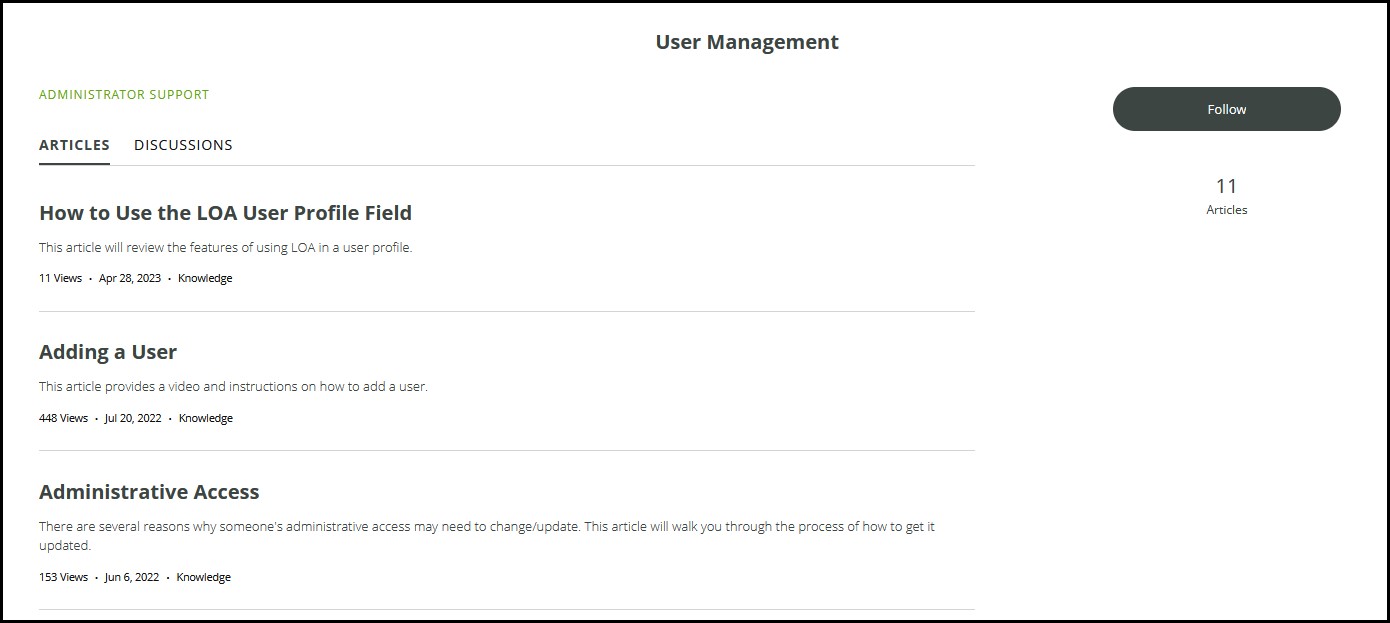The height and width of the screenshot is (623, 1390).
Task: Click the Jul 20, 2022 date label
Action: click(132, 418)
